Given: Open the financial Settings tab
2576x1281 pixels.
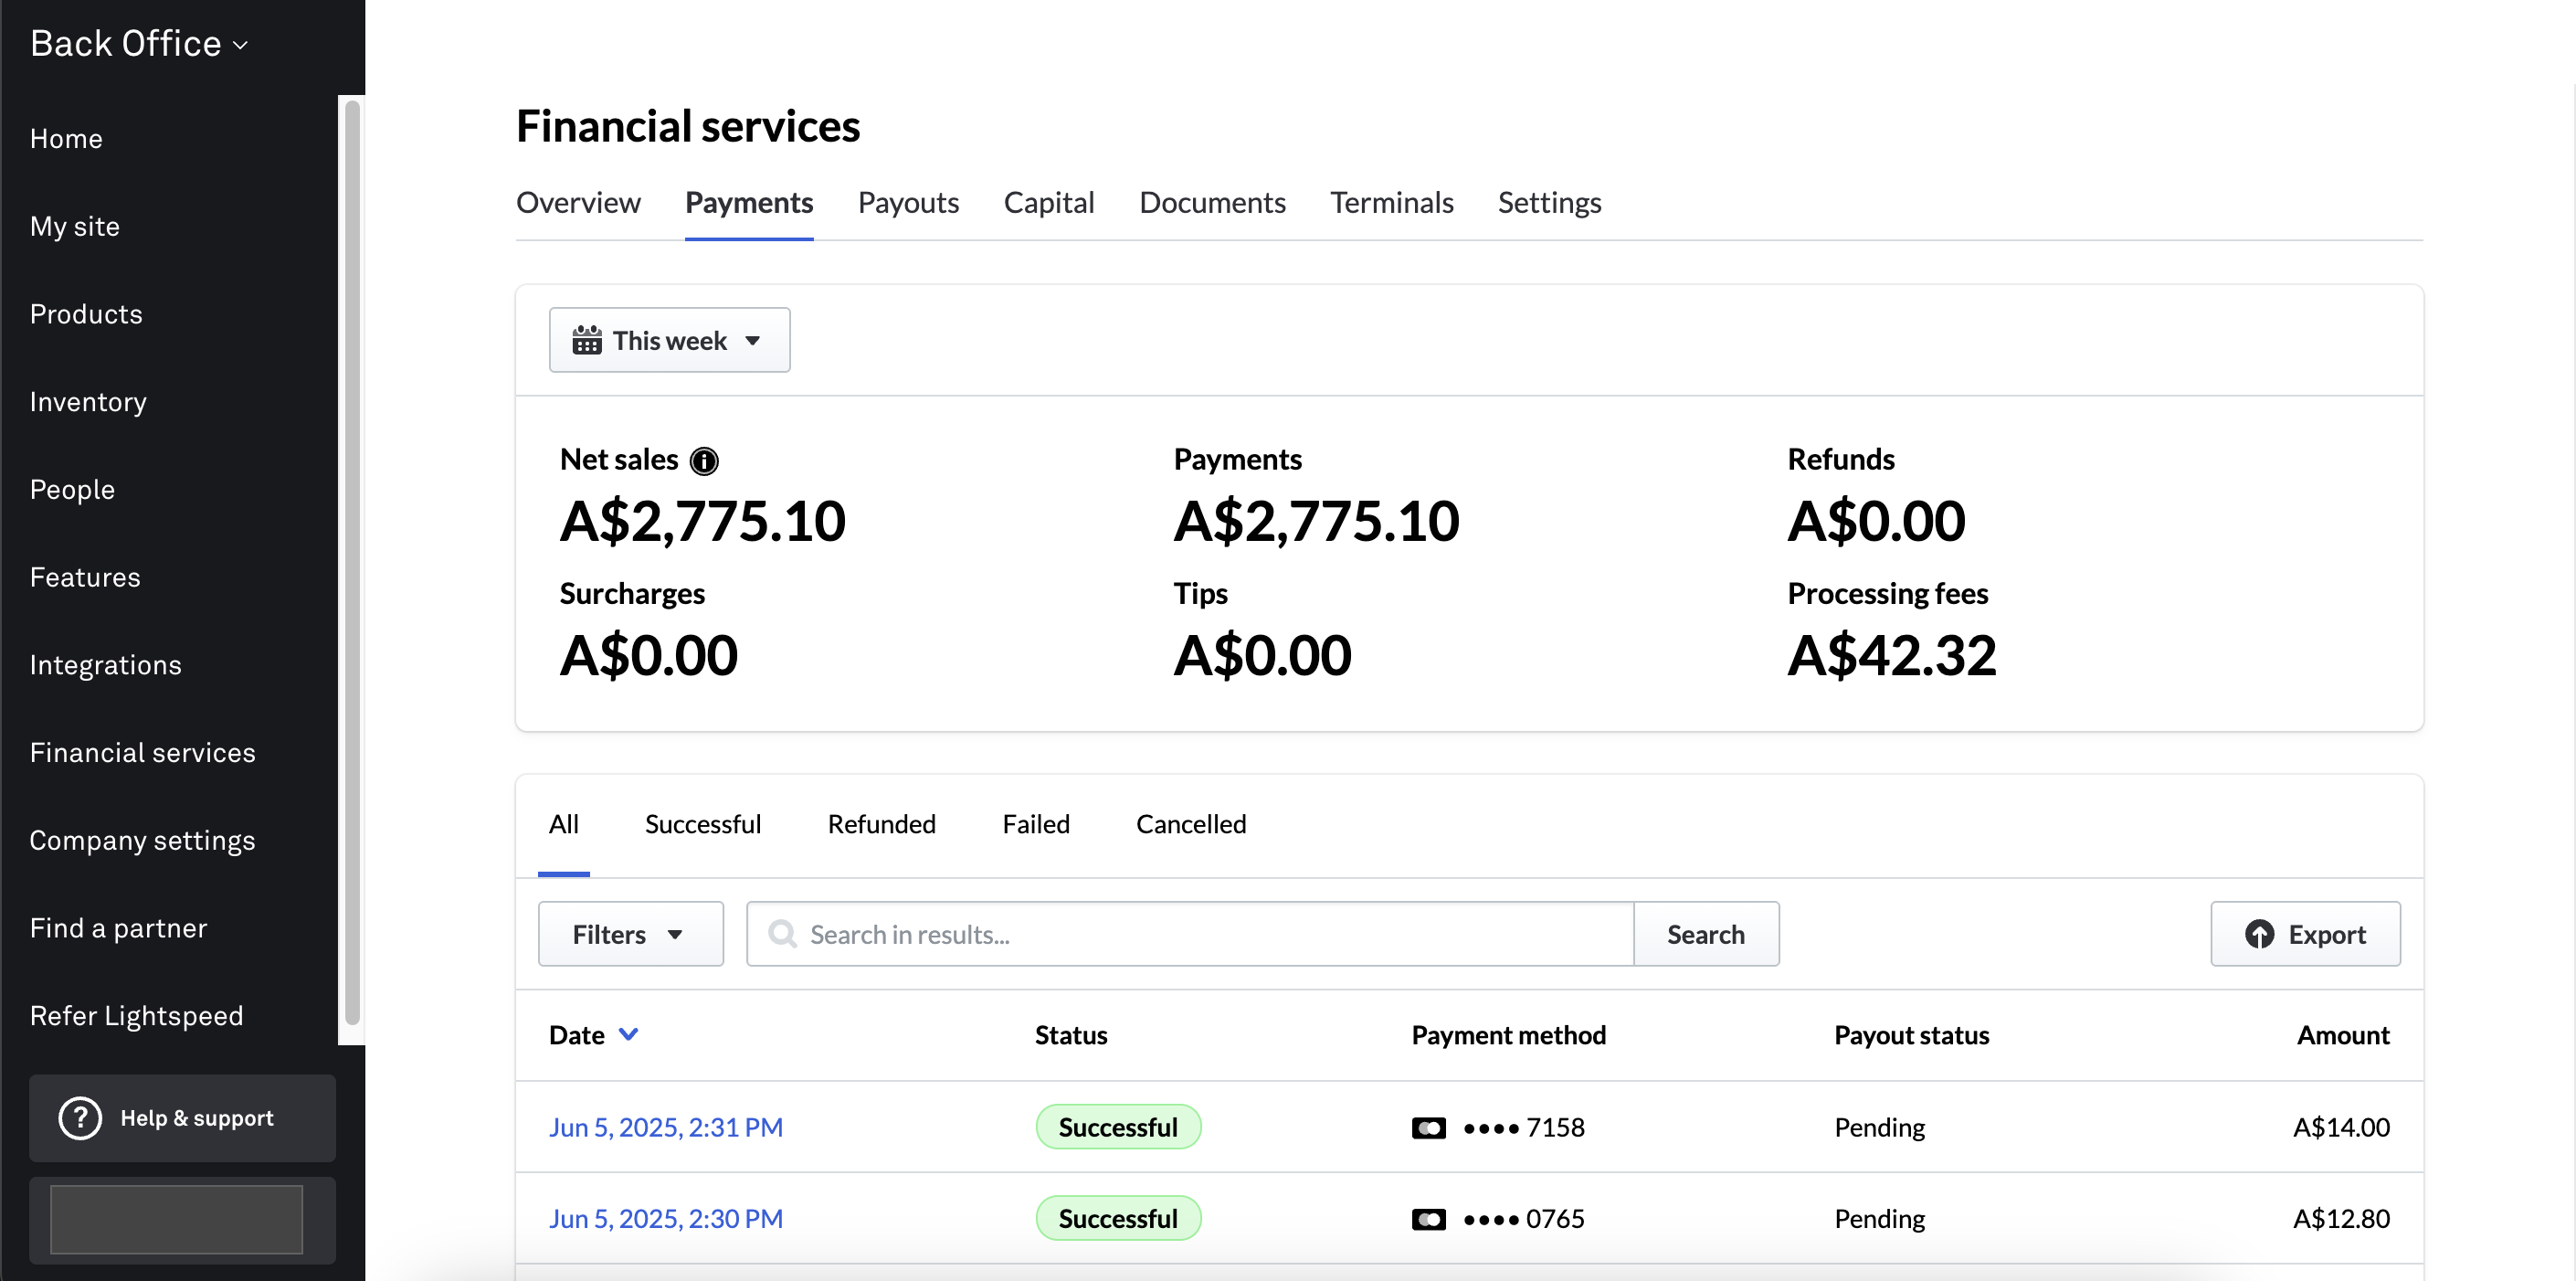Looking at the screenshot, I should pos(1549,203).
